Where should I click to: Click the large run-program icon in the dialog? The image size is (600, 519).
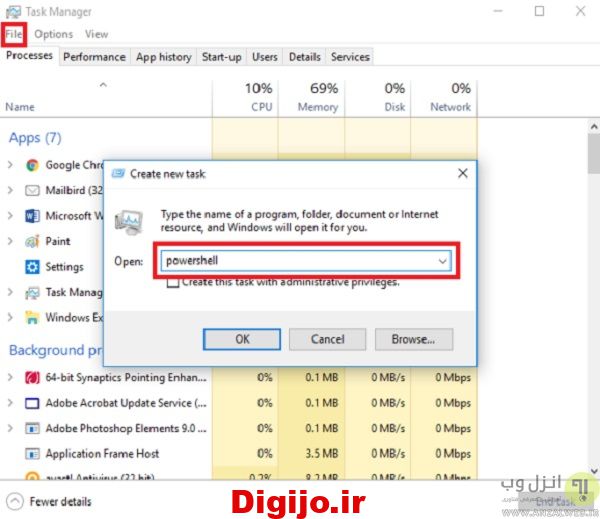129,222
